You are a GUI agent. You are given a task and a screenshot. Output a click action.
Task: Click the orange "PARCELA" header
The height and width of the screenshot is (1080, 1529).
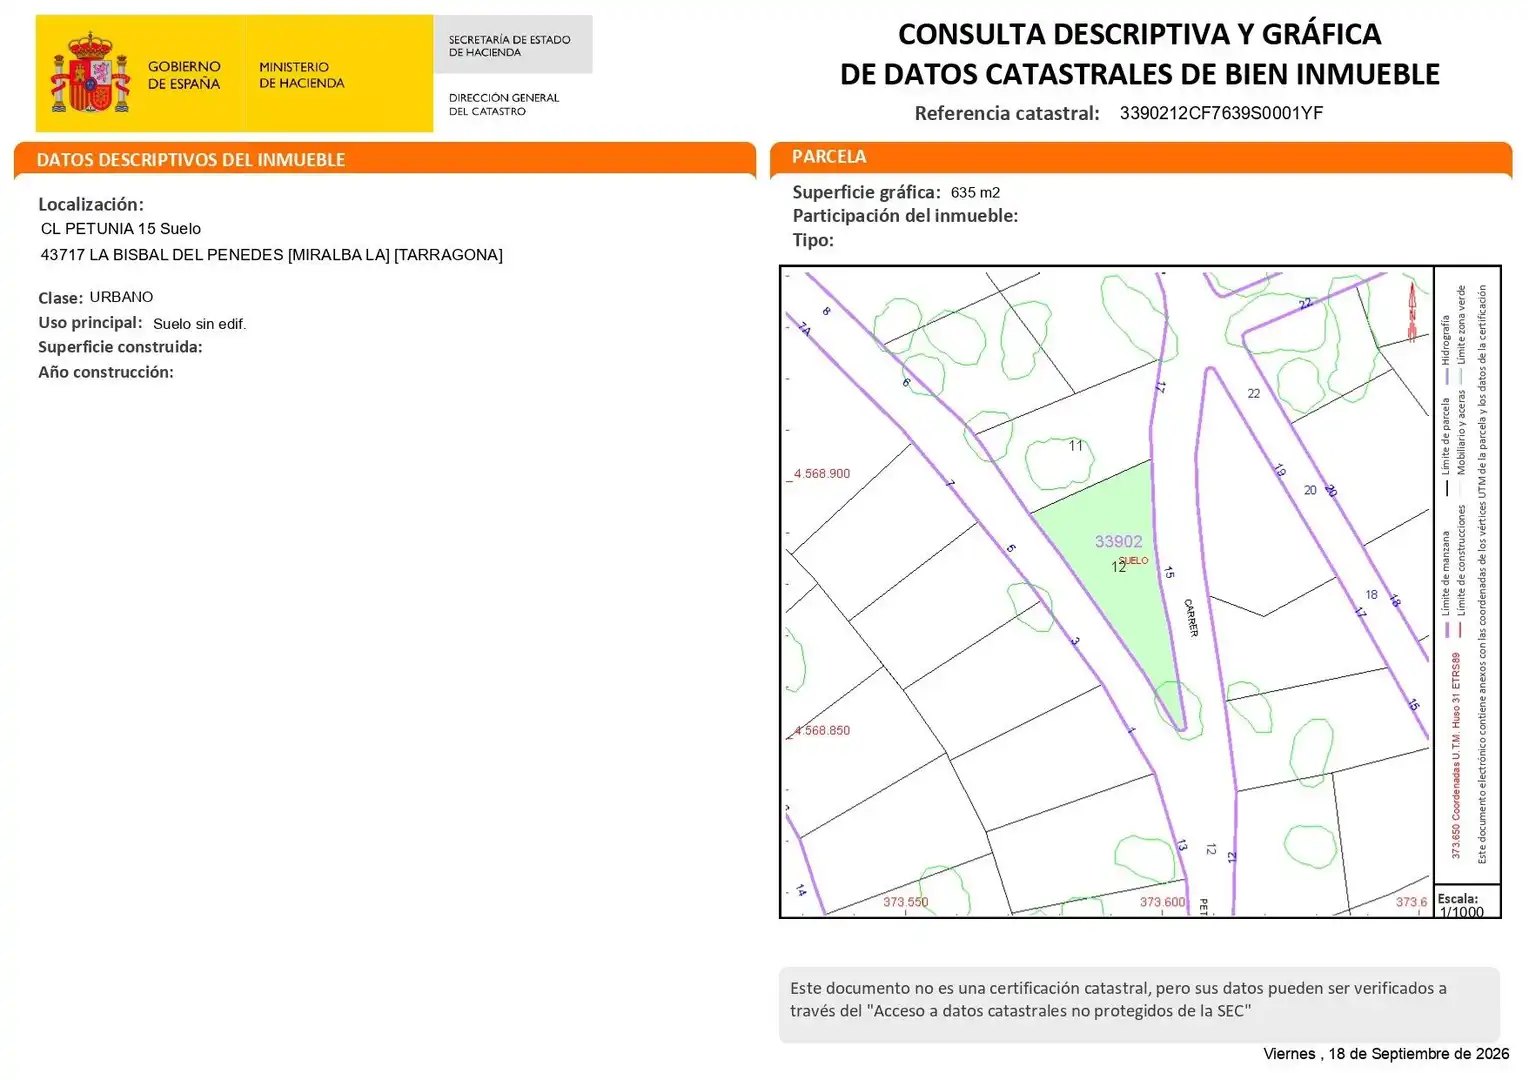pos(829,157)
